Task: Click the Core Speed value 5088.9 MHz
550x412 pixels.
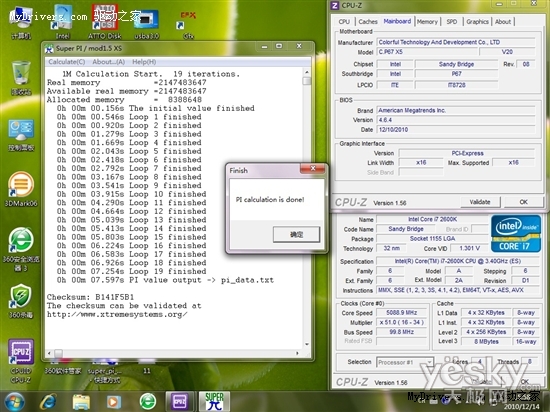Action: [x=401, y=312]
